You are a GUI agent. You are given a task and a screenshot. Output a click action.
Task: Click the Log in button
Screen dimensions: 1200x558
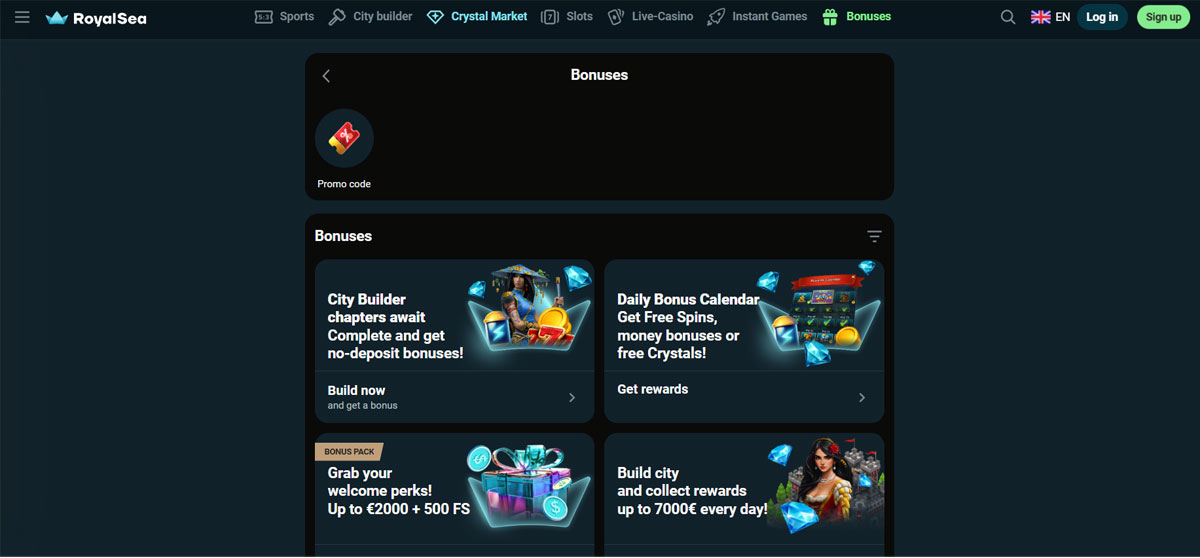(1102, 17)
